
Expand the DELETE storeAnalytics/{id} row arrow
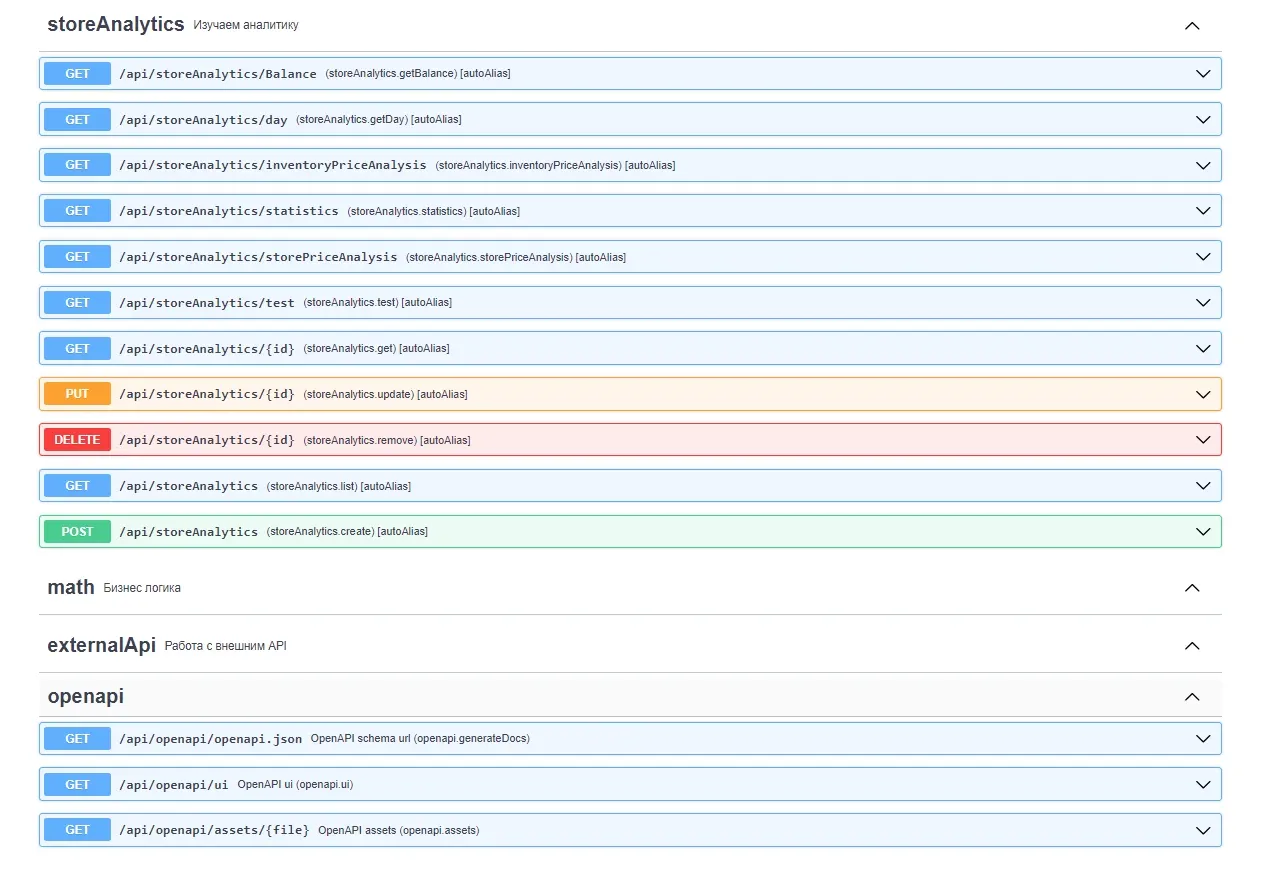tap(1203, 440)
